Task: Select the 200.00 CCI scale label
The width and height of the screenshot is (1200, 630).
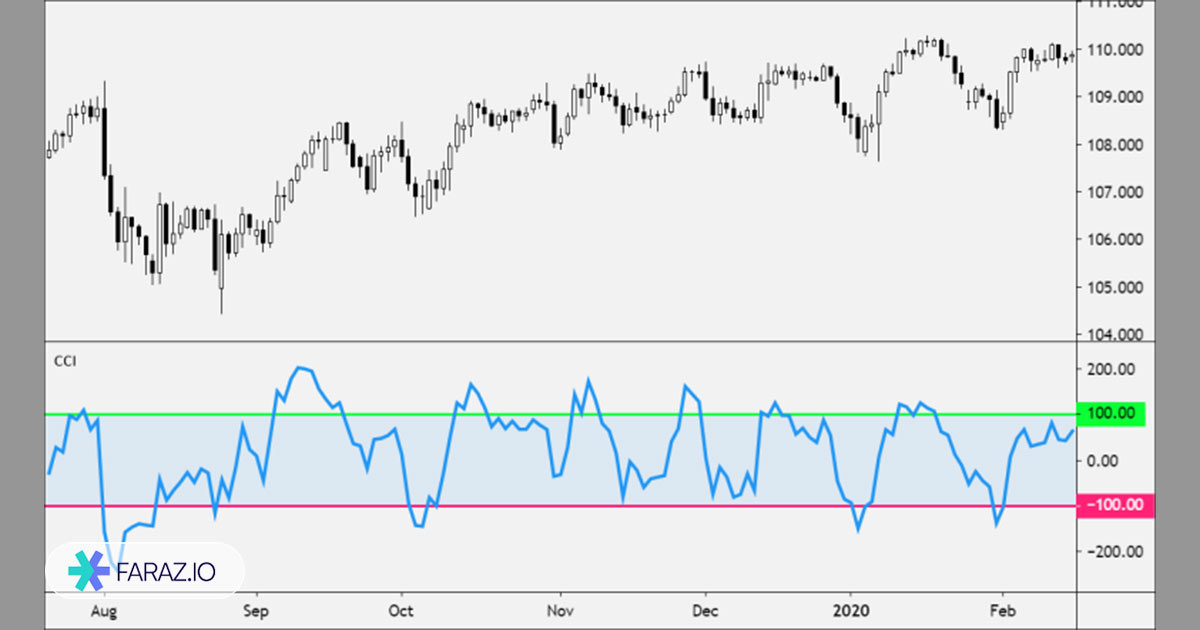Action: 1112,369
